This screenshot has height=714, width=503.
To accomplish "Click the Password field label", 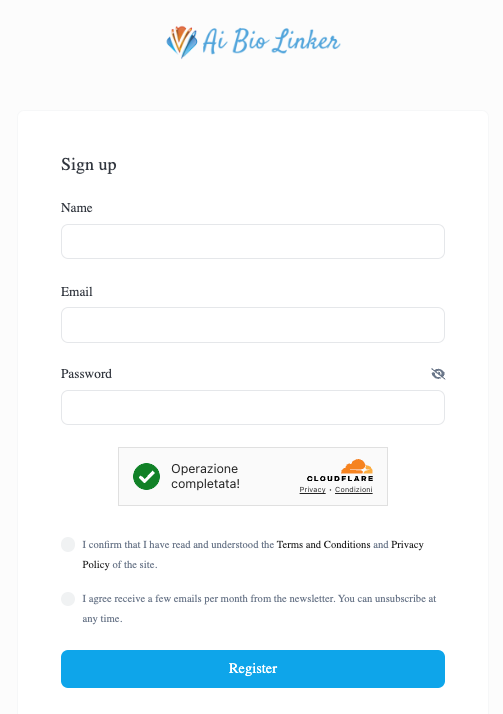I will pos(86,374).
